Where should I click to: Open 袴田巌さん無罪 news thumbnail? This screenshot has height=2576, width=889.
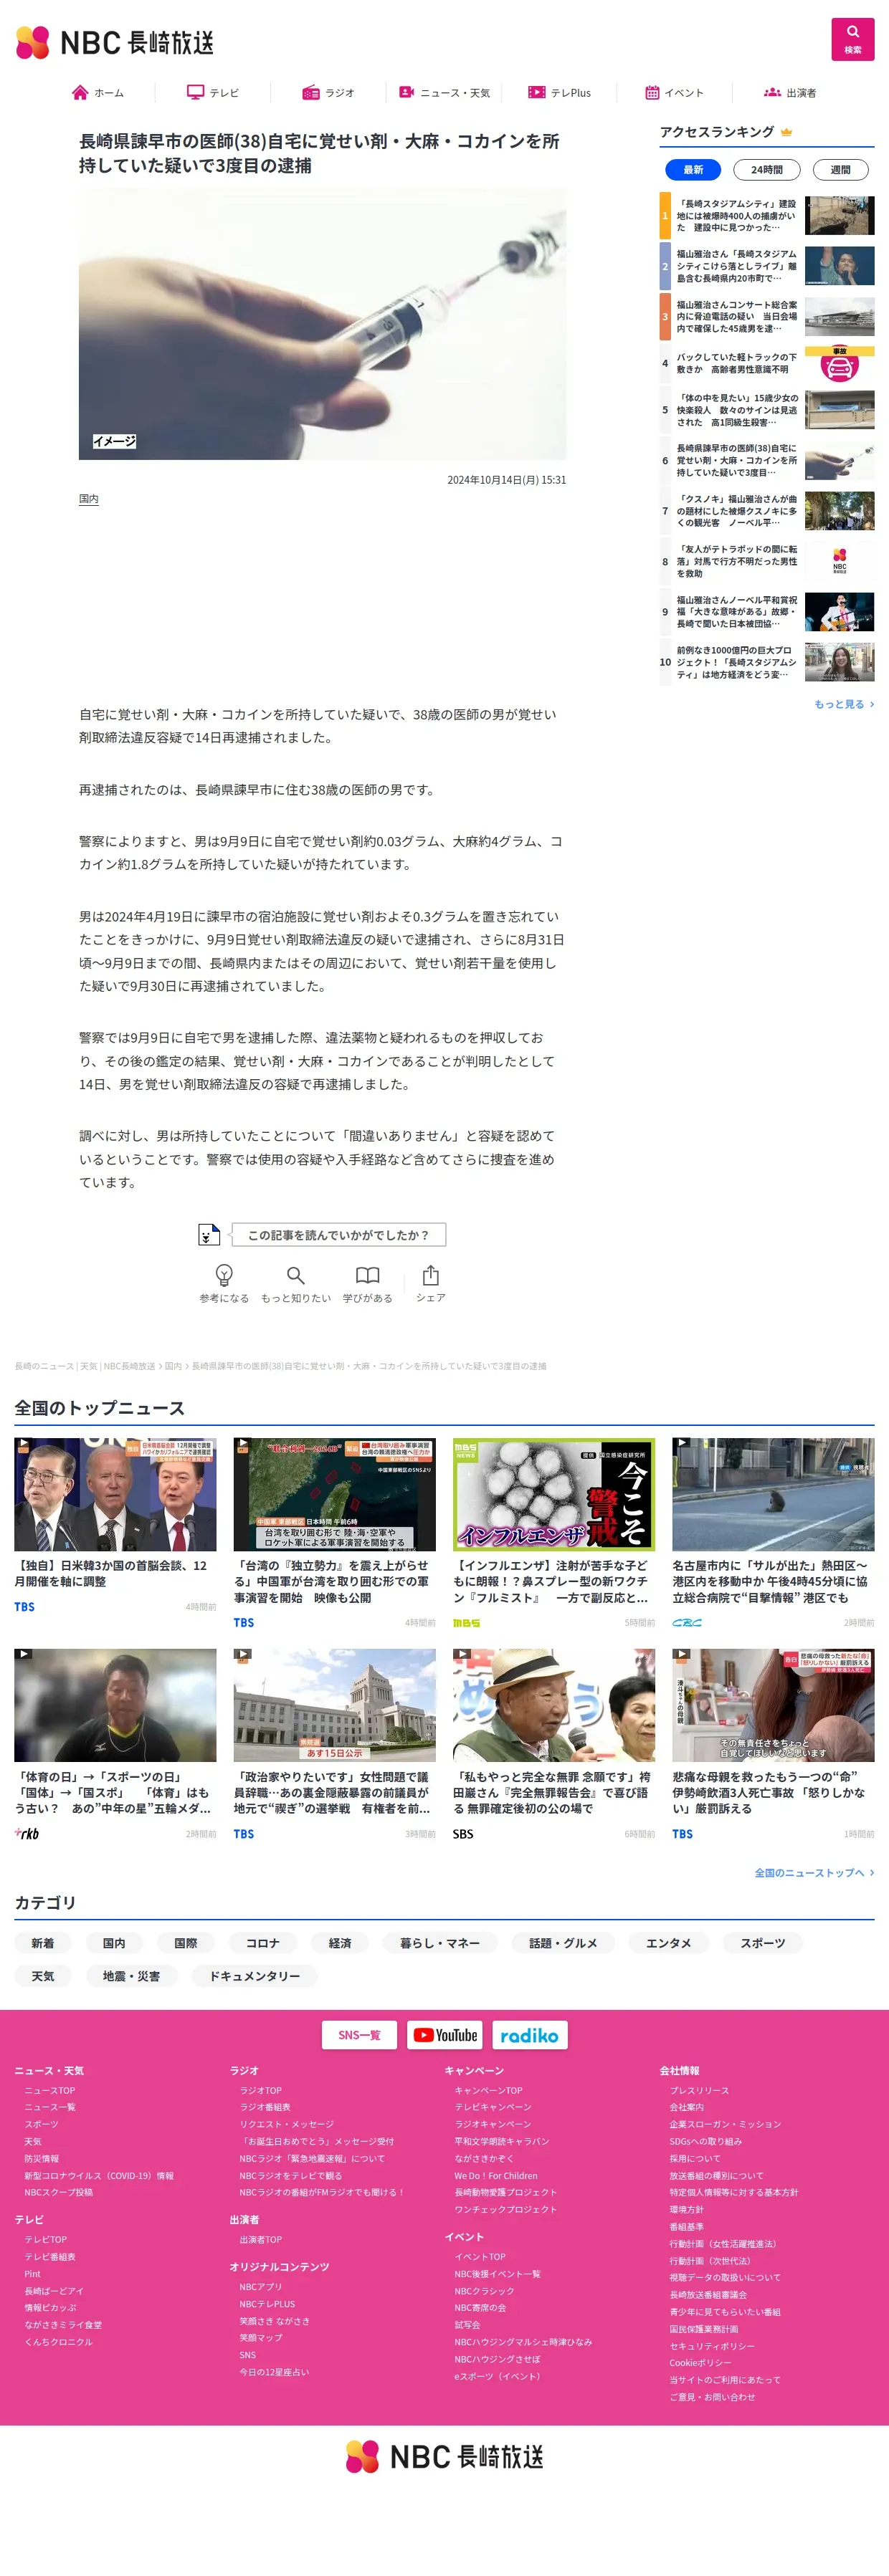point(553,1705)
